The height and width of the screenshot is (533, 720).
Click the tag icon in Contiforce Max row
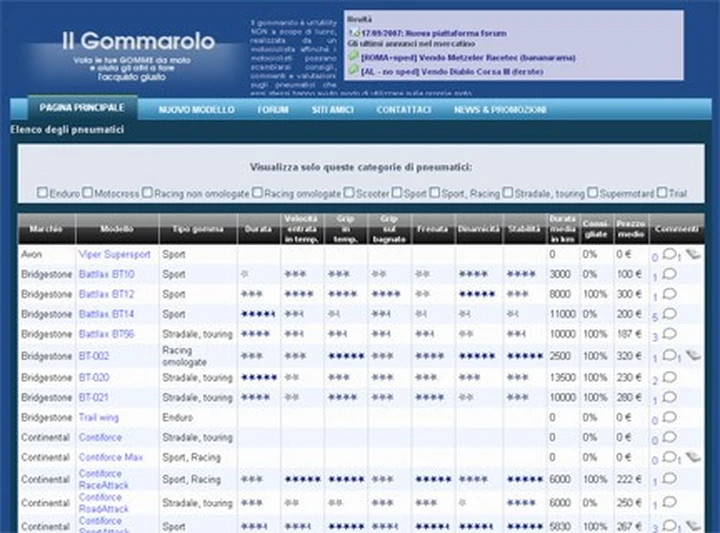coord(693,457)
